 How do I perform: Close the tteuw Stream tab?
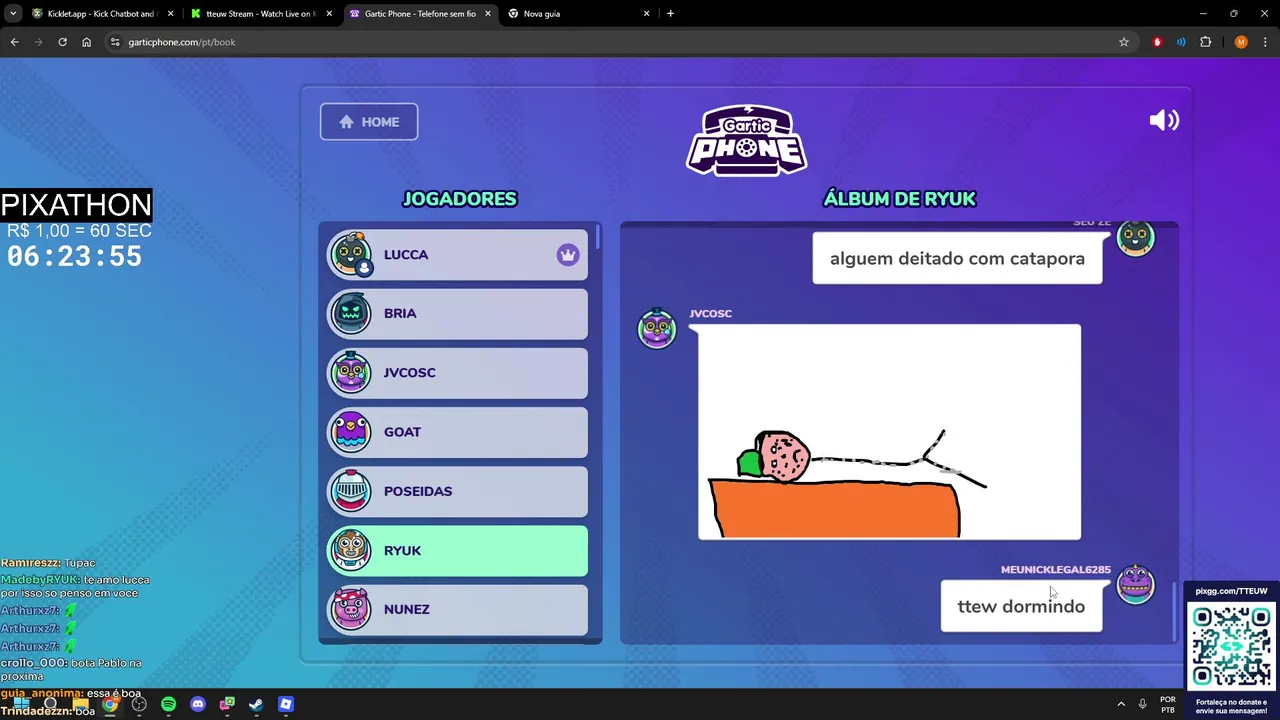pyautogui.click(x=329, y=14)
